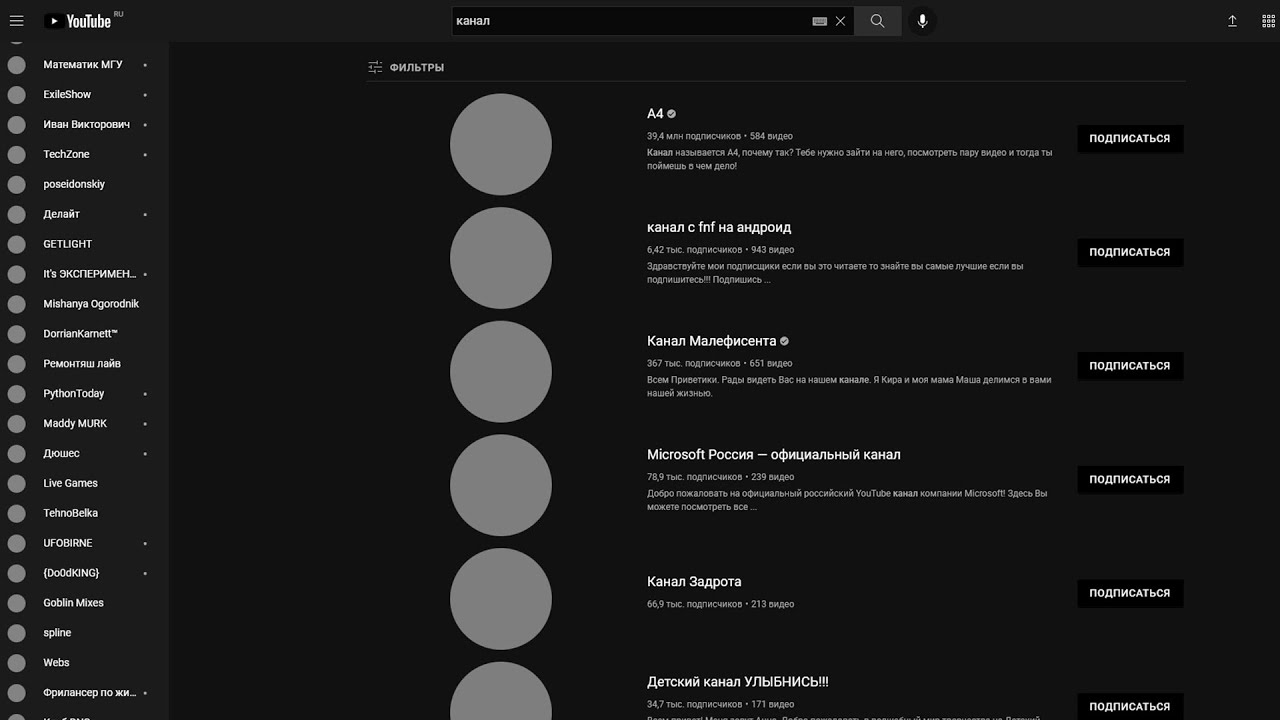
Task: Open Goblin Mixes subscription
Action: tap(84, 603)
